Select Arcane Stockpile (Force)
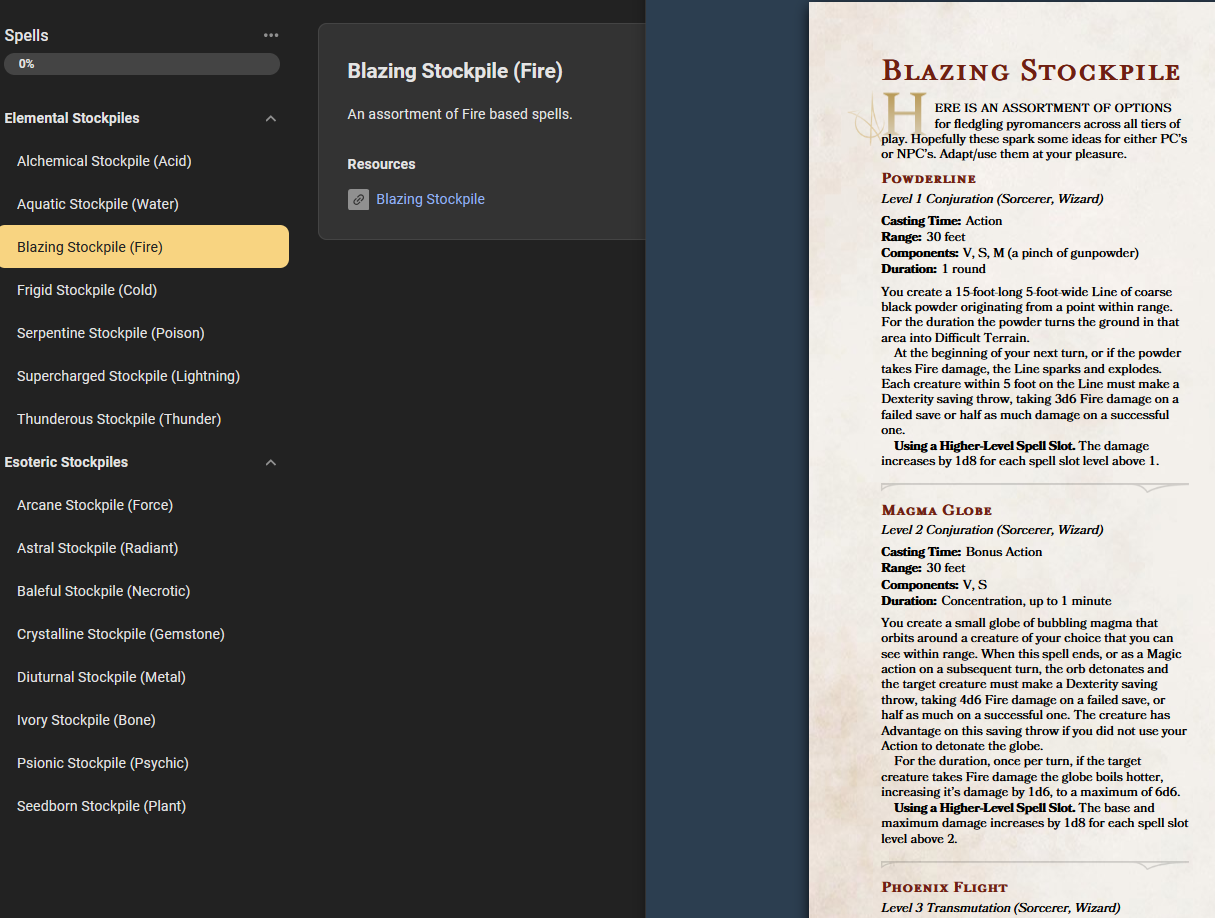This screenshot has width=1215, height=918. (95, 505)
